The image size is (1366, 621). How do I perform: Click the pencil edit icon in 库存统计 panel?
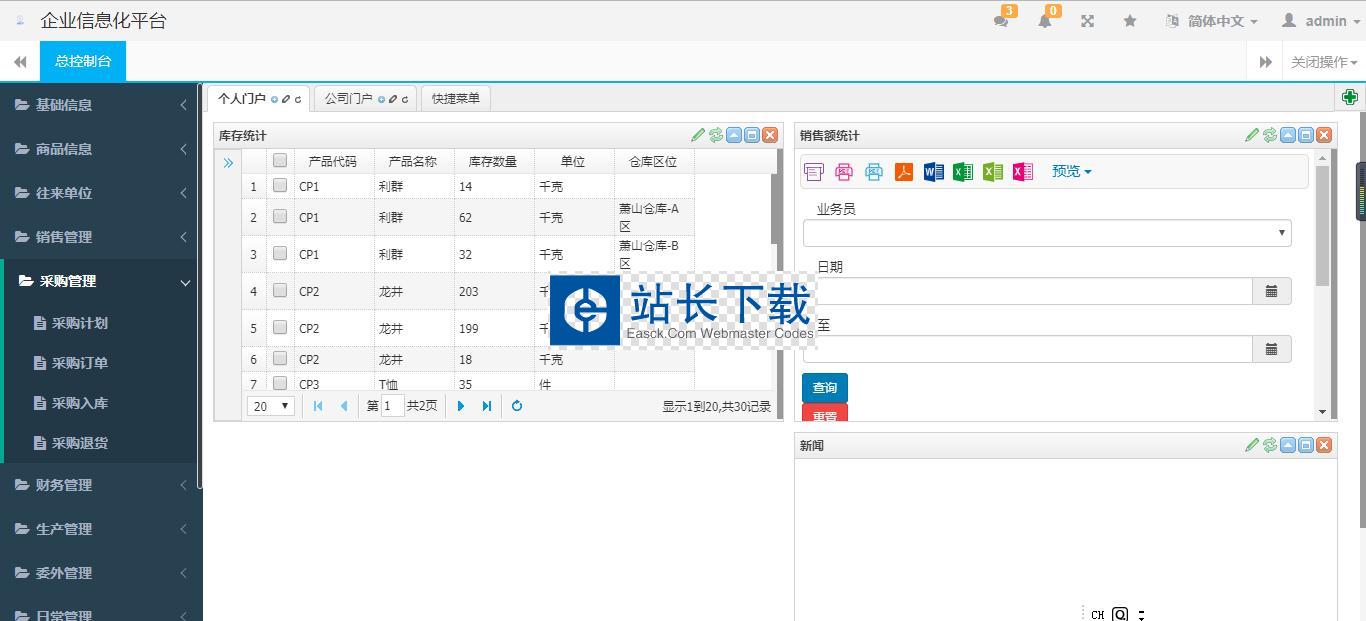coord(698,135)
